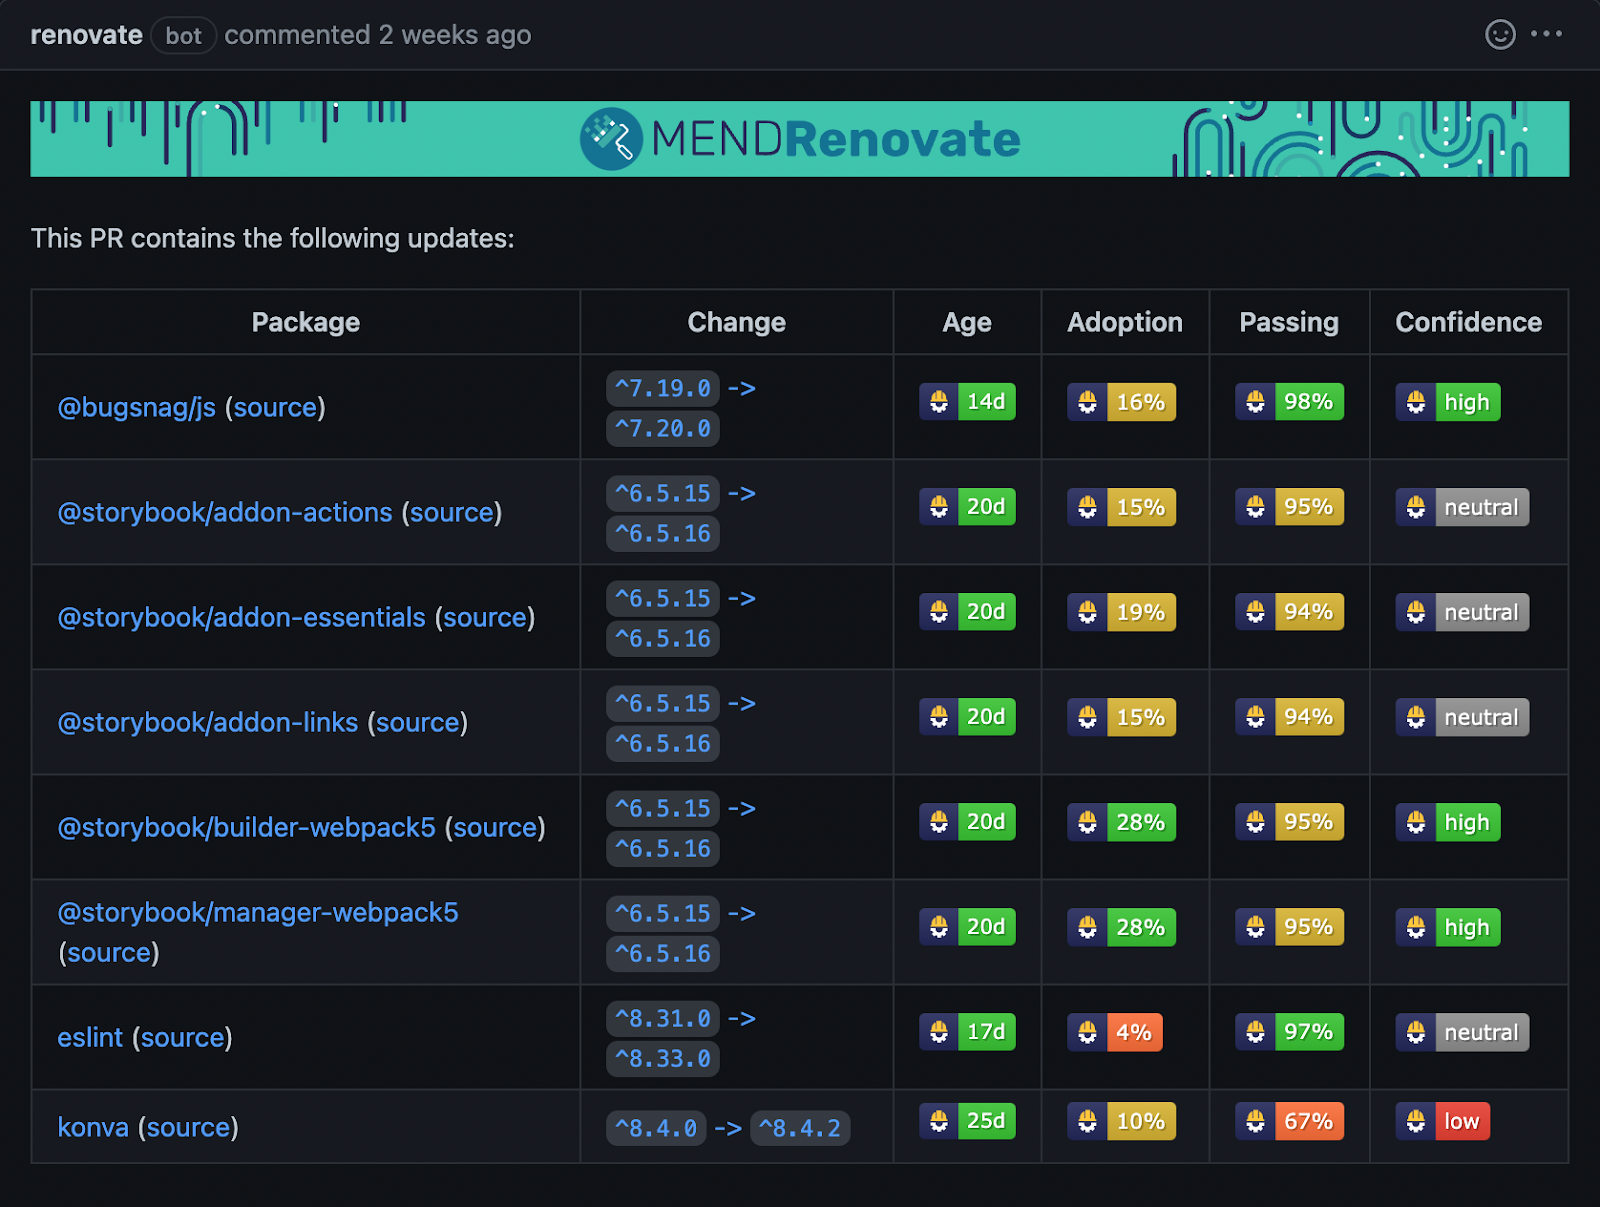The image size is (1600, 1207).
Task: Open the @bugsnag/js package link
Action: 137,407
